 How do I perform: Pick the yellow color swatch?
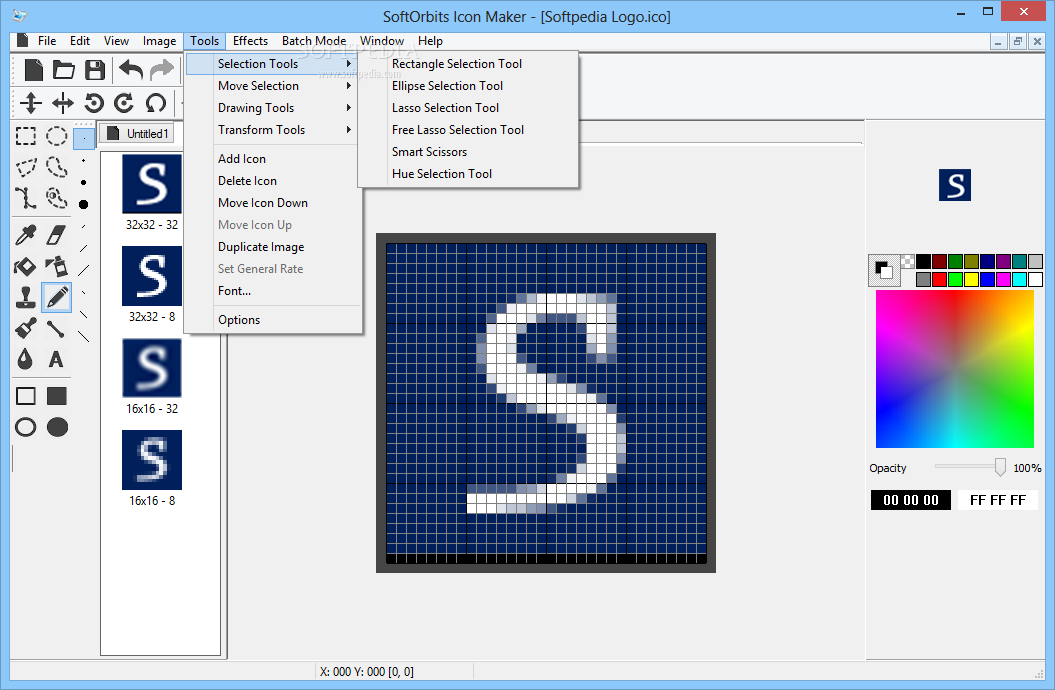(972, 279)
